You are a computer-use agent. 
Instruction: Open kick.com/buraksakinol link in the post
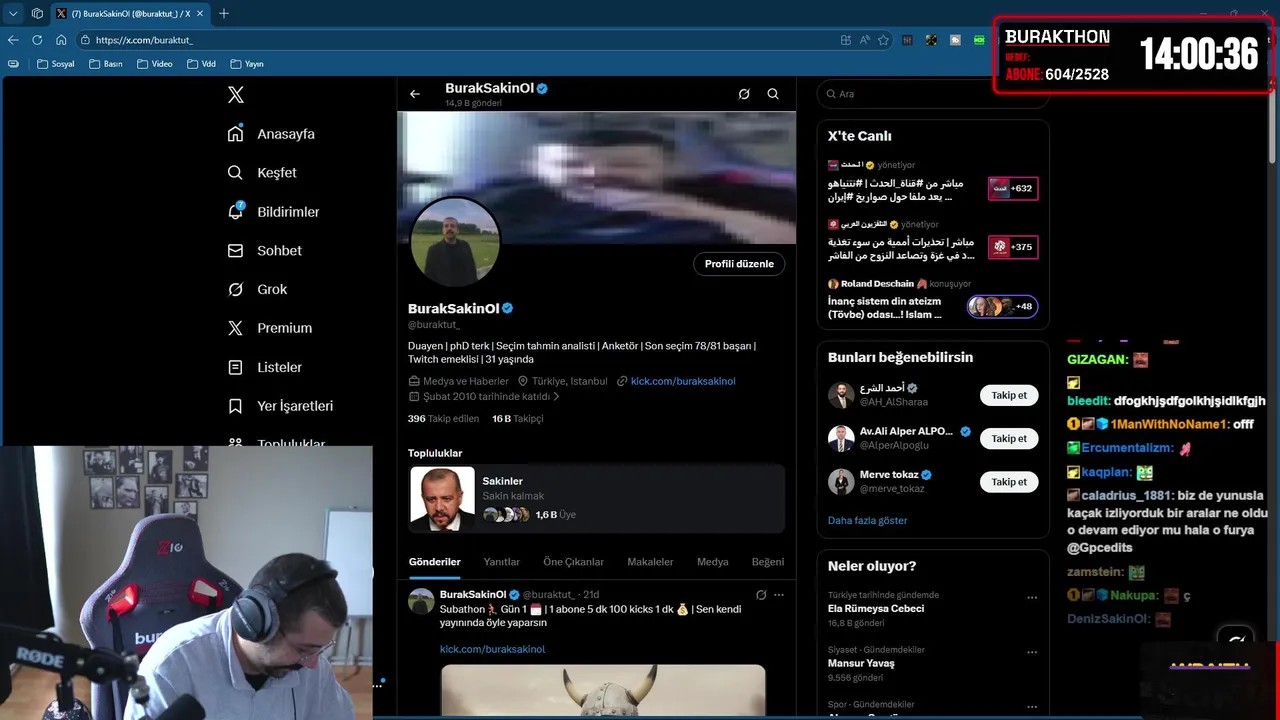click(x=493, y=649)
